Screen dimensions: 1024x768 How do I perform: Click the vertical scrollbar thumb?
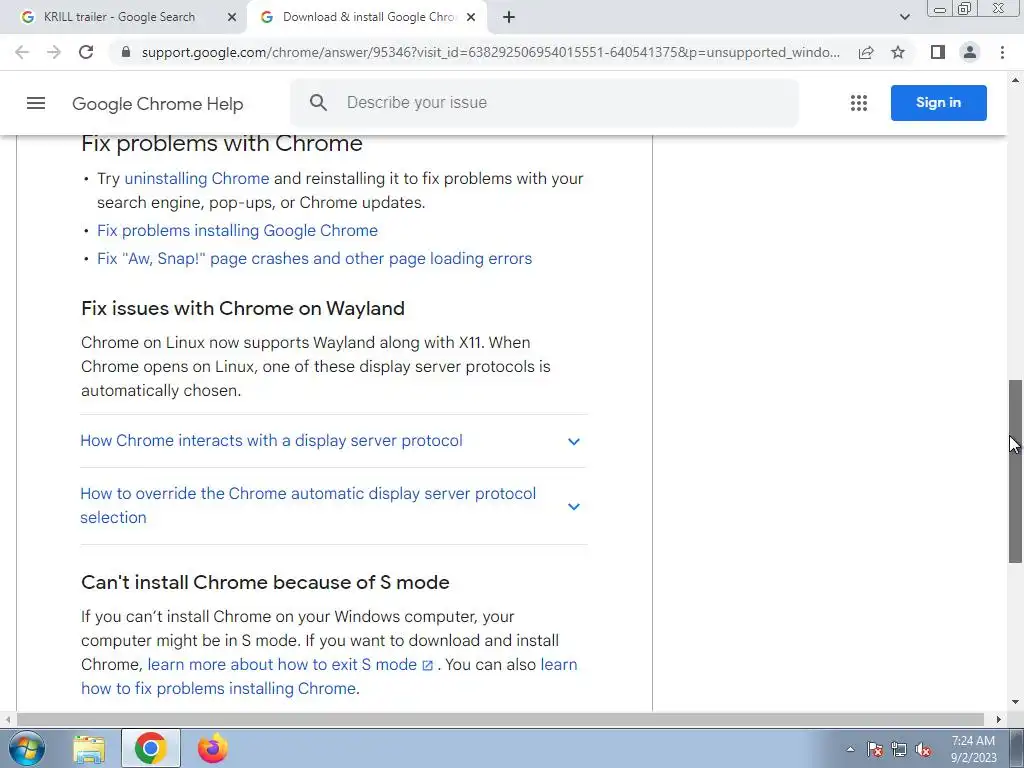1016,471
